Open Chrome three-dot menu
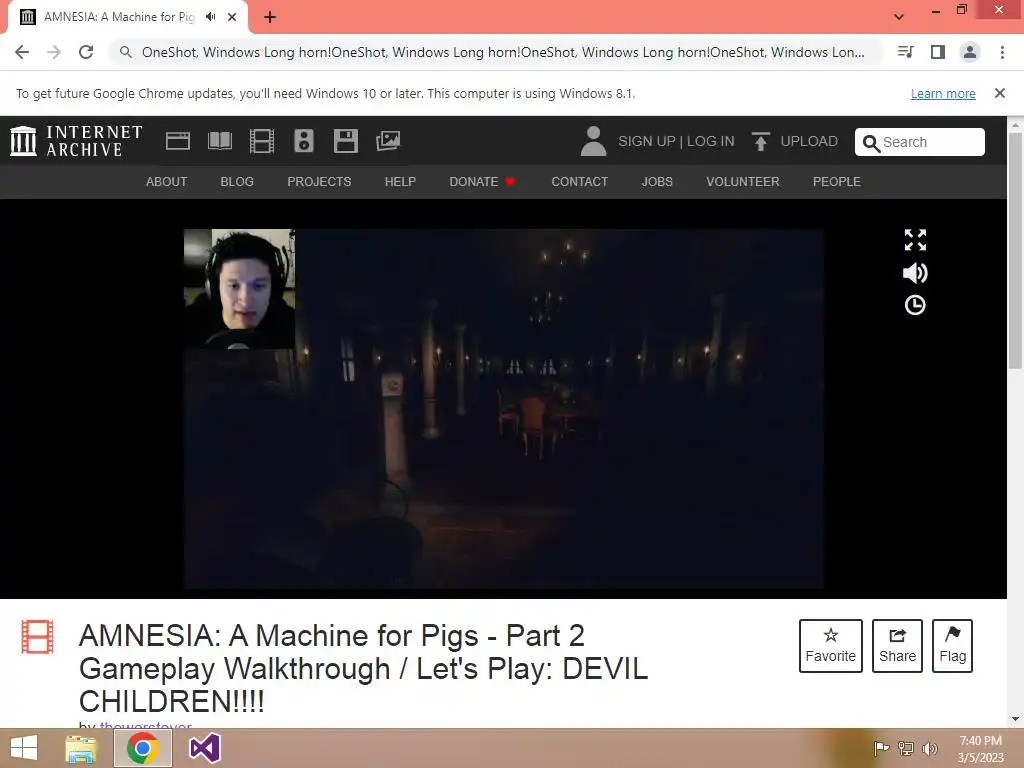This screenshot has height=768, width=1024. click(x=1002, y=52)
